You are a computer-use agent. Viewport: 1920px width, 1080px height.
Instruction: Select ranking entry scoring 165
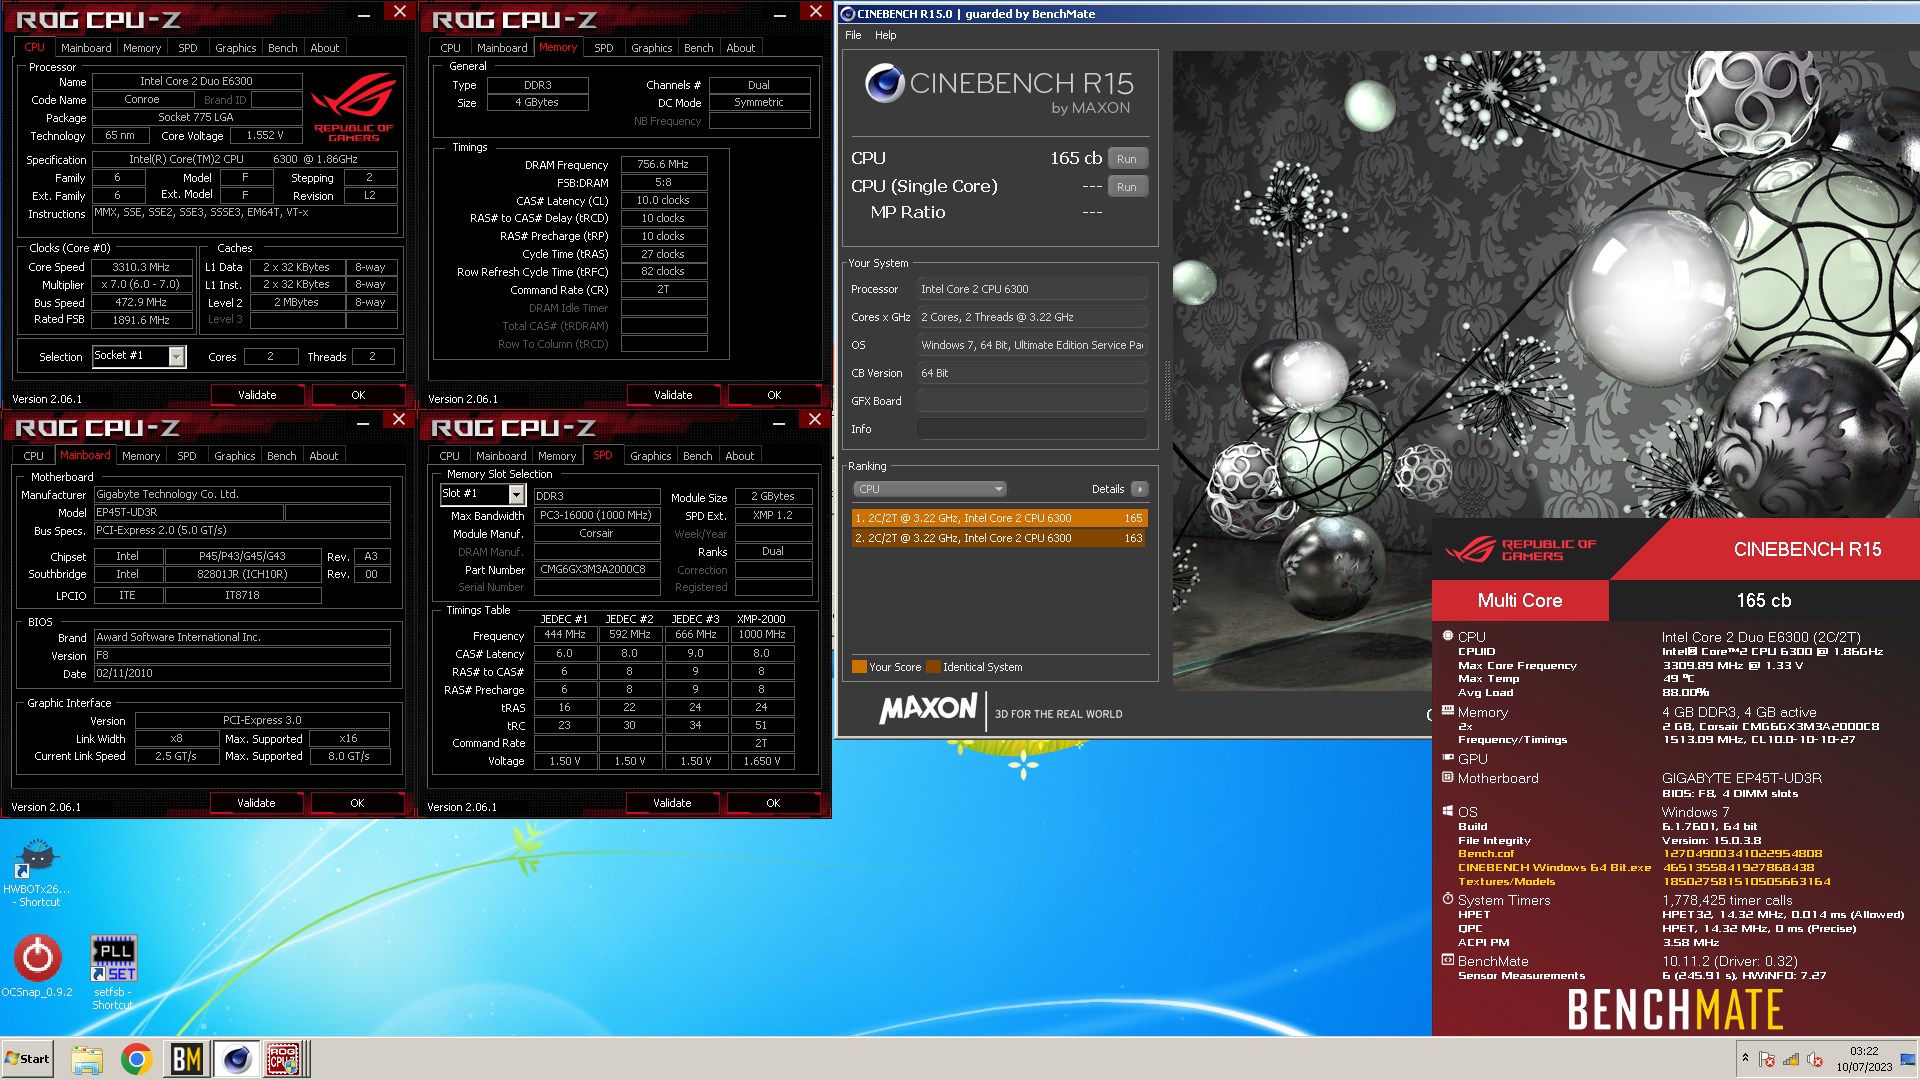[999, 518]
